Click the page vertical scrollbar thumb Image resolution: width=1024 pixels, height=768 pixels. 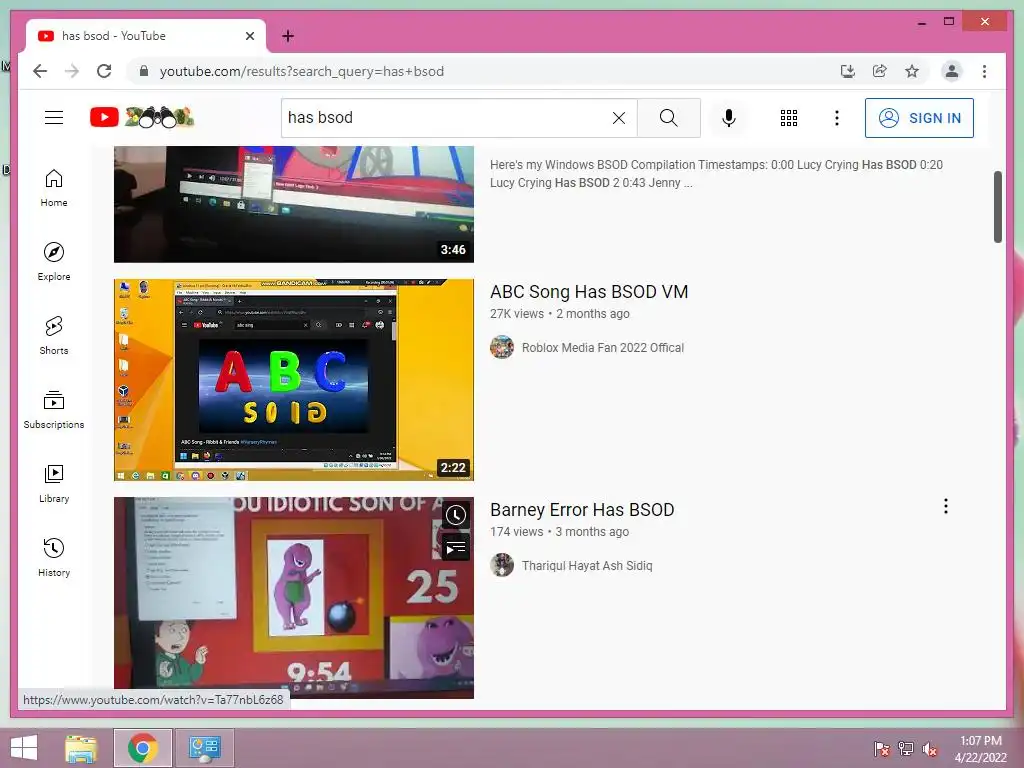[x=997, y=206]
